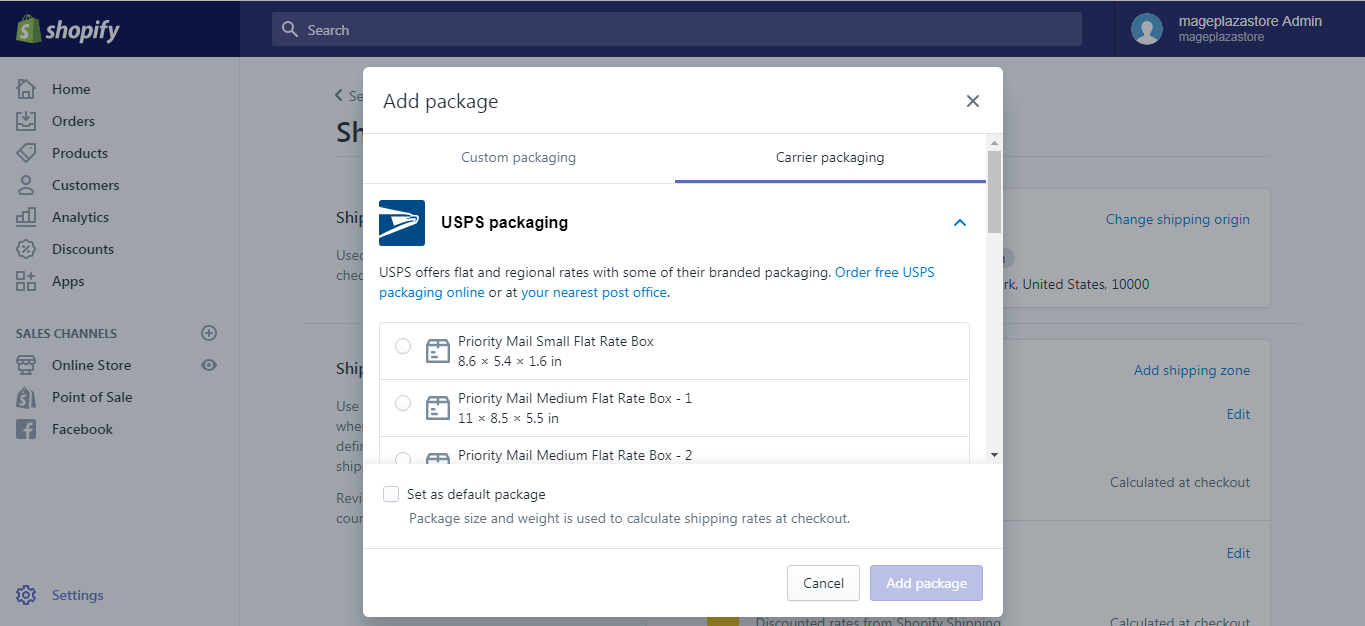
Task: Open the Orders sidebar icon
Action: (x=26, y=121)
